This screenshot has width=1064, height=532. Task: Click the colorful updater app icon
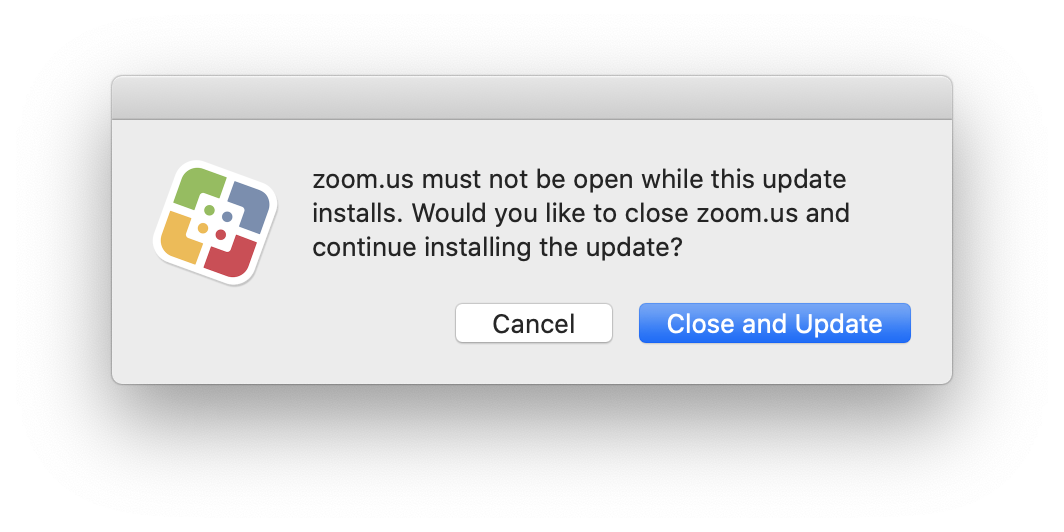pos(215,222)
